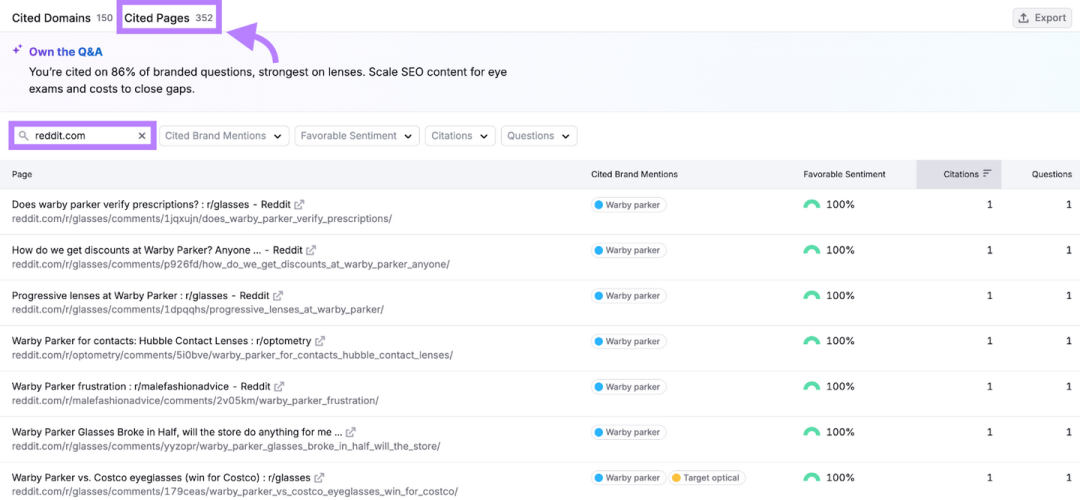Screen dimensions: 1080x500
Task: Click URL reddit.com/r/glasses/comments/1jqxujn/does_warby_parker_verify_prescriptions/
Action: [x=202, y=218]
